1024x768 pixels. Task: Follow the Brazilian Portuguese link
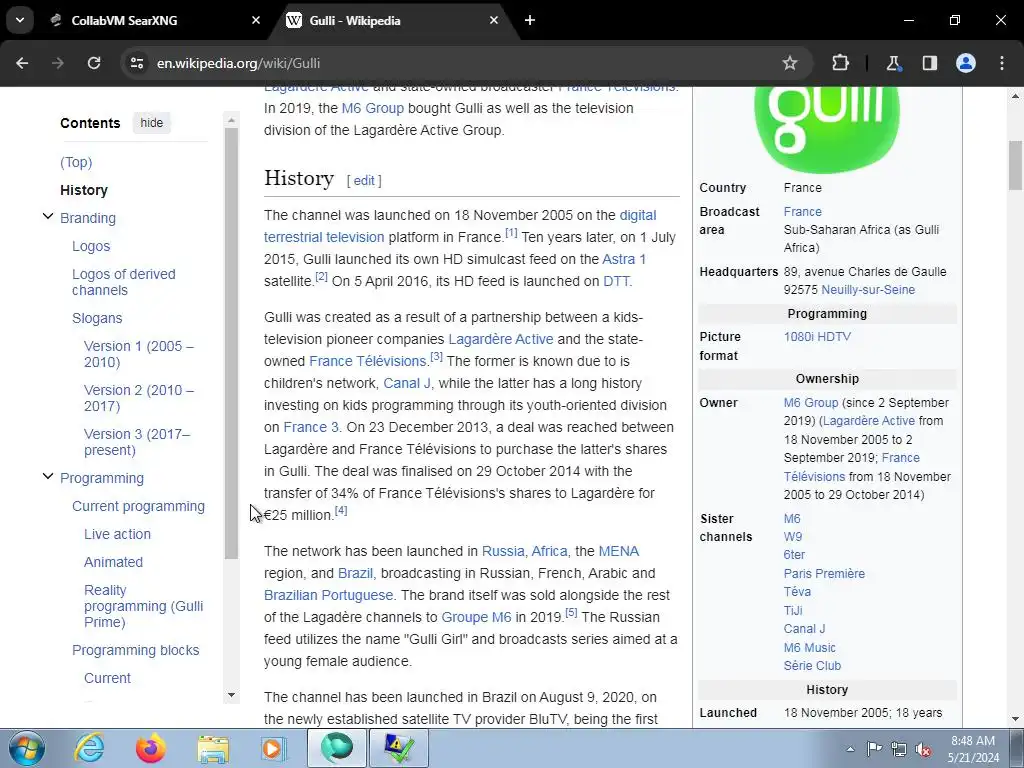328,596
